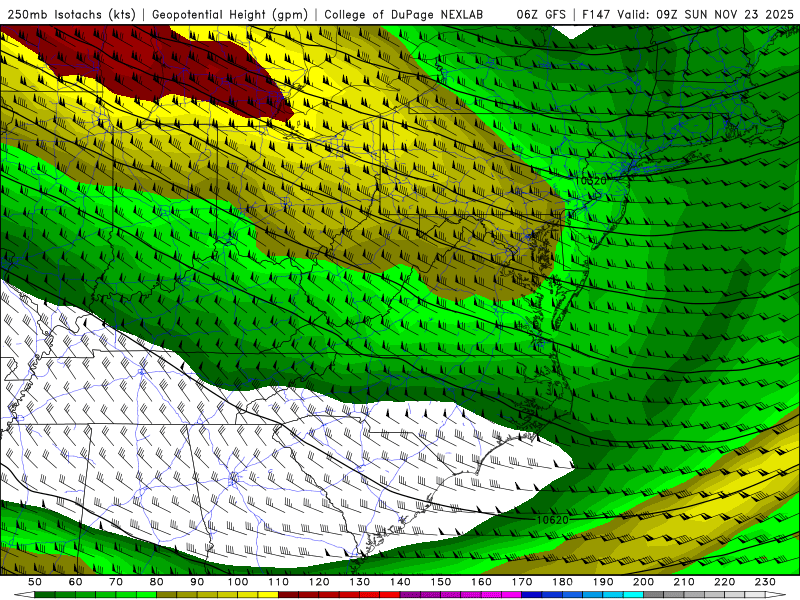Click legend value '140'
Viewport: 800px width, 600px height.
[400, 582]
